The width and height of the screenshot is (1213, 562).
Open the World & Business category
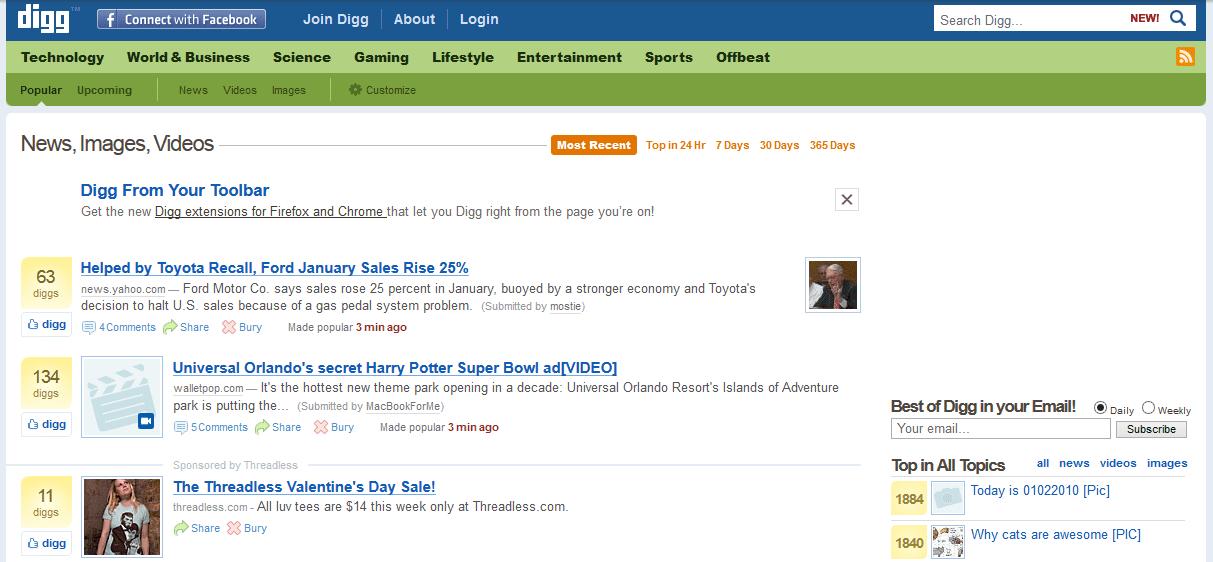(188, 57)
